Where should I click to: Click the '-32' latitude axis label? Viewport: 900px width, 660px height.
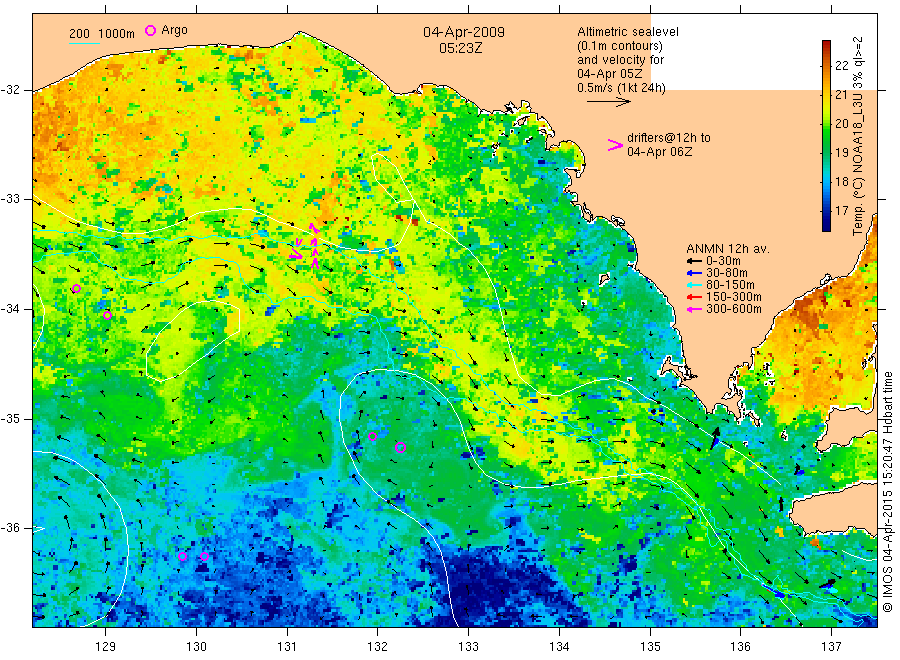tap(10, 90)
